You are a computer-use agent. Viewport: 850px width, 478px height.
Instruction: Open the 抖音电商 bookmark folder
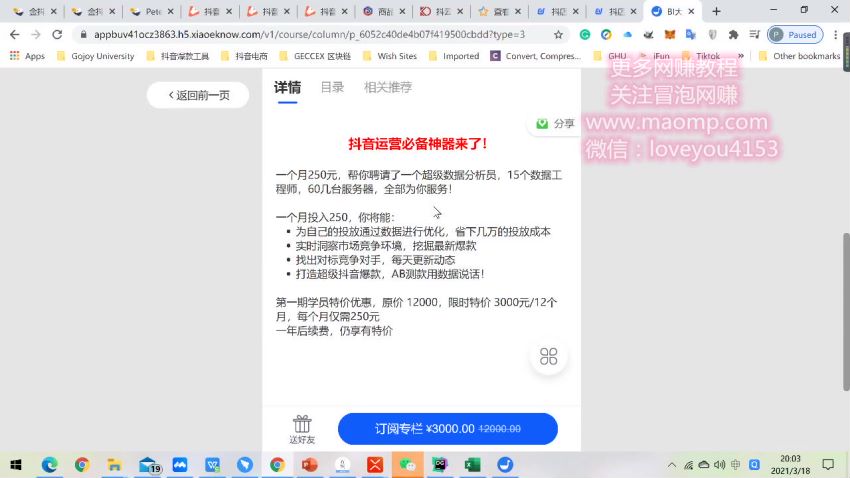(244, 56)
